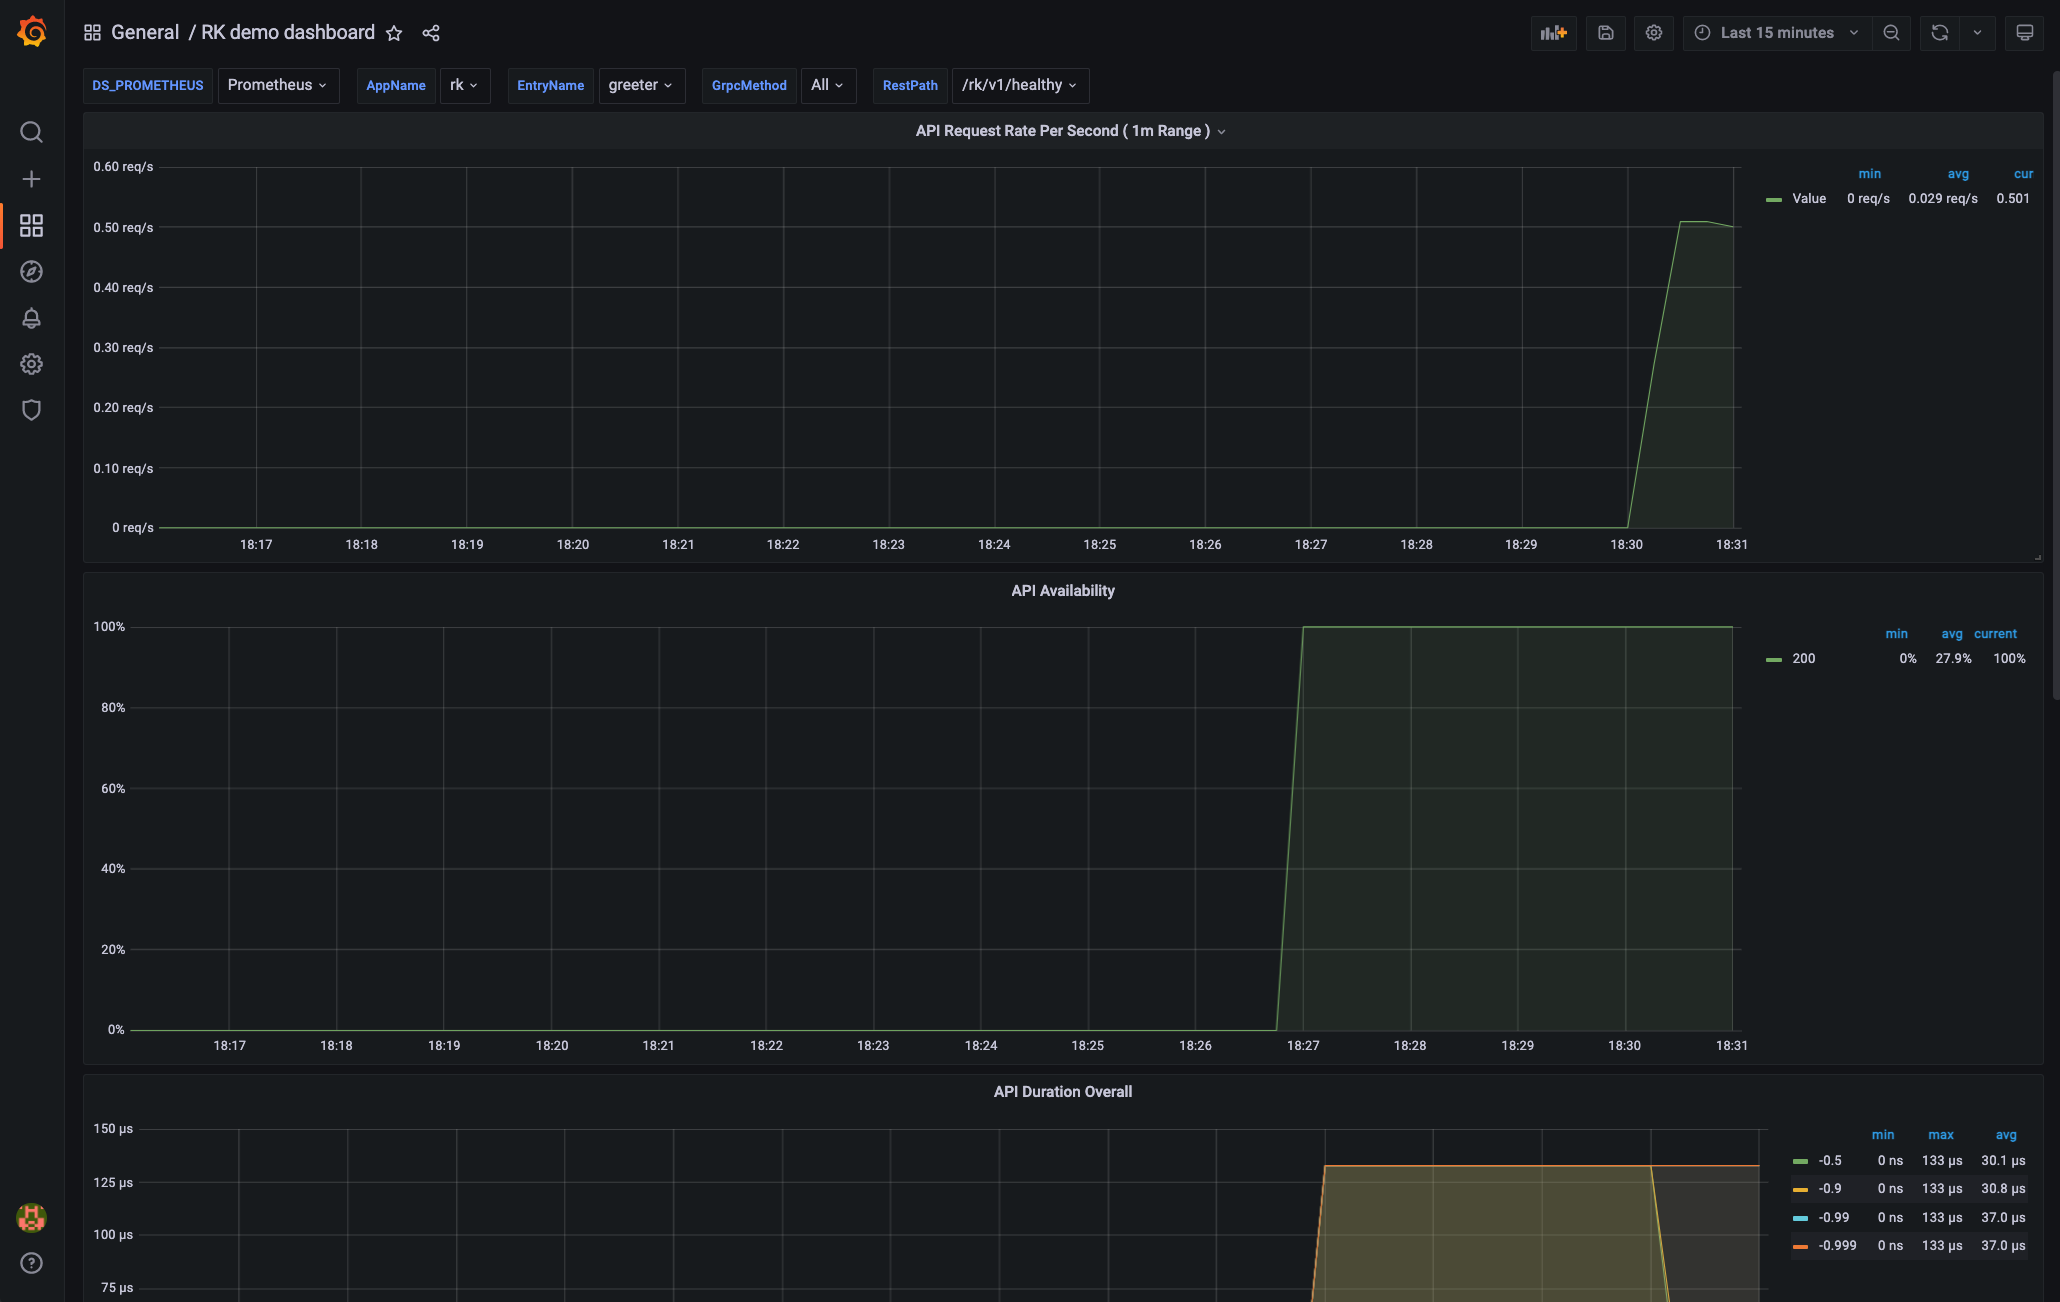Save dashboard using the disk icon
2060x1302 pixels.
pyautogui.click(x=1605, y=33)
